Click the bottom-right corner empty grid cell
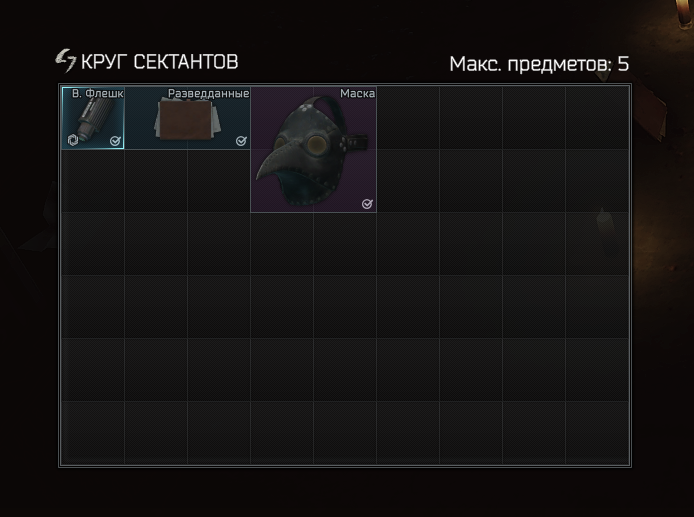694x517 pixels. pyautogui.click(x=597, y=432)
